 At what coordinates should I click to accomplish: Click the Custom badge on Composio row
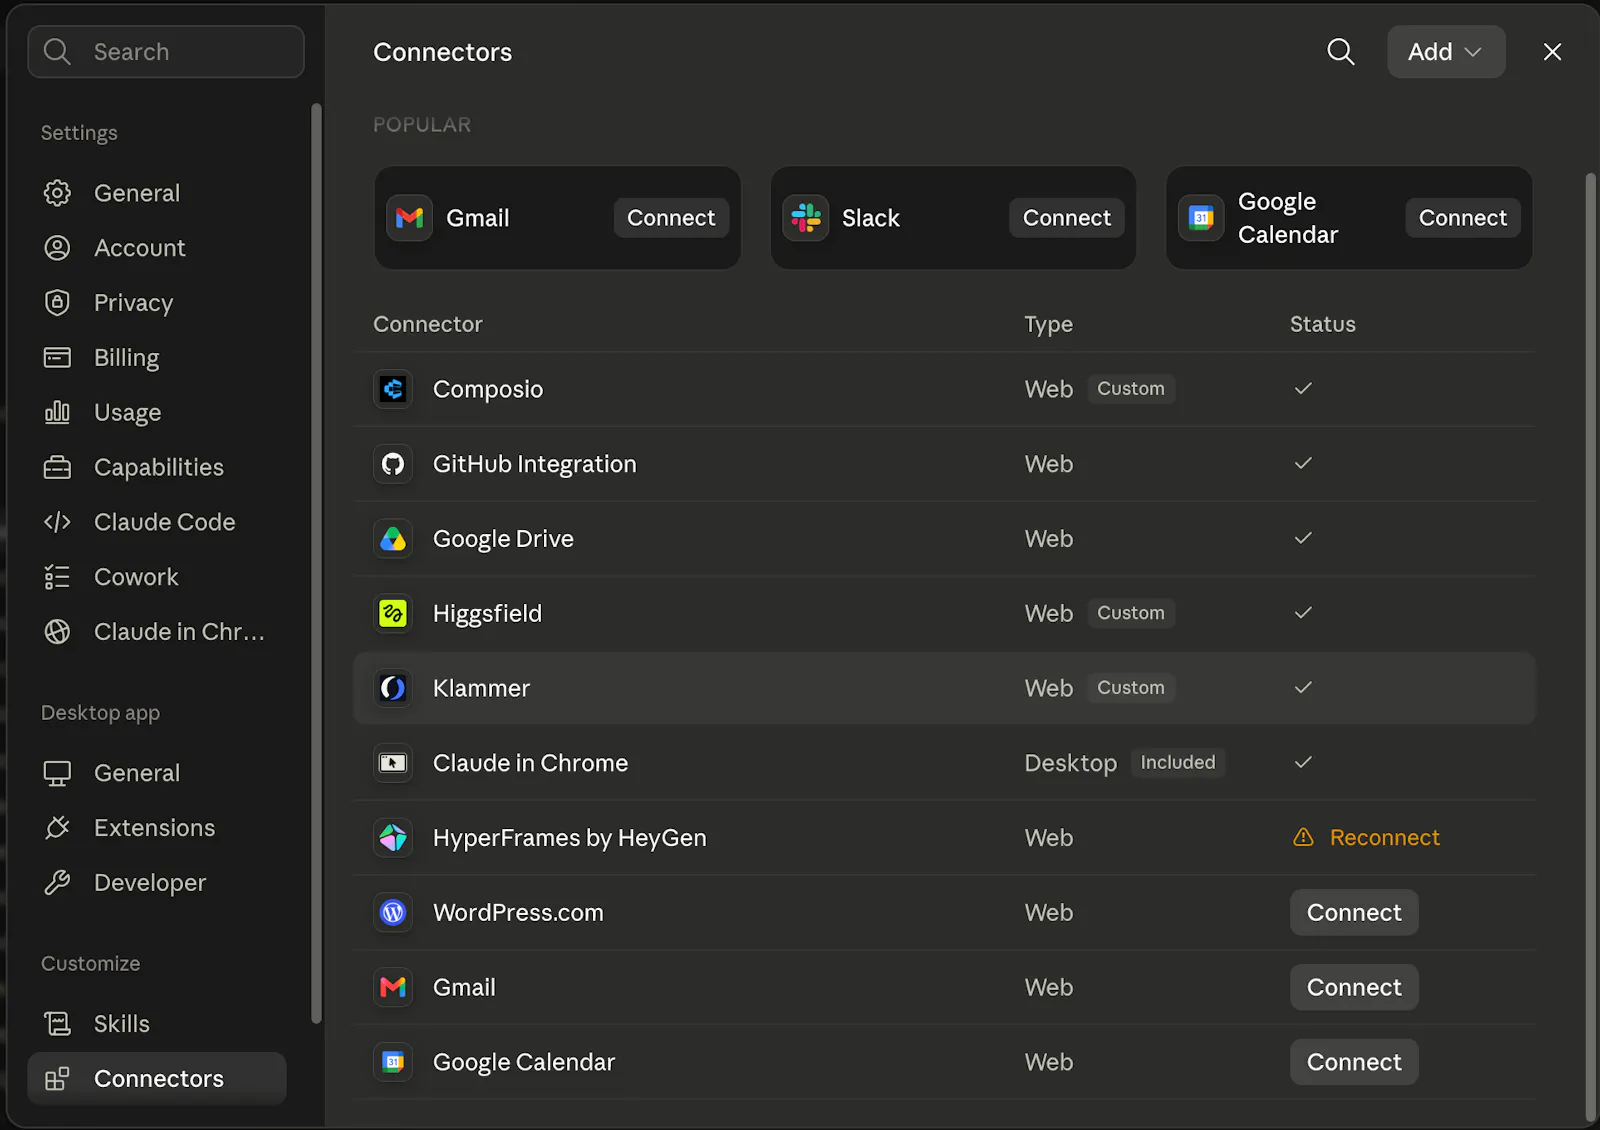tap(1131, 389)
